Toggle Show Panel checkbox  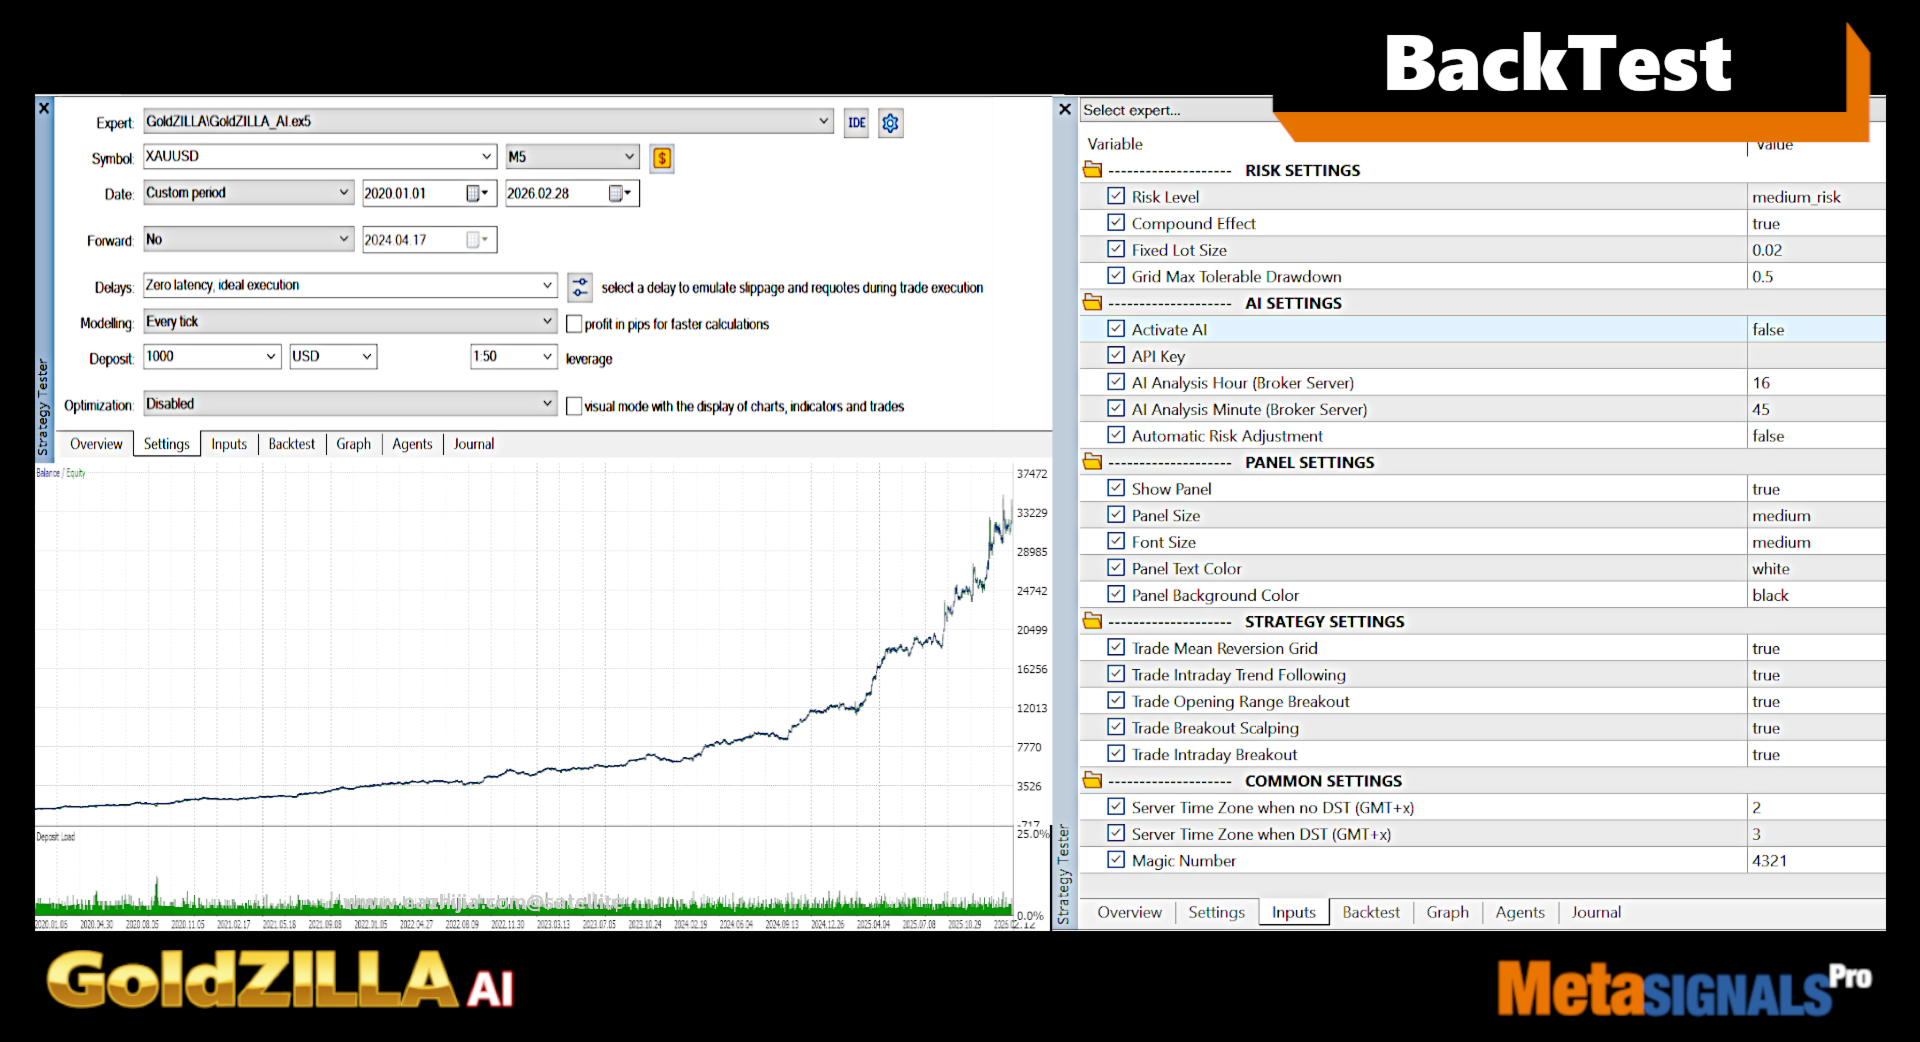click(1116, 488)
